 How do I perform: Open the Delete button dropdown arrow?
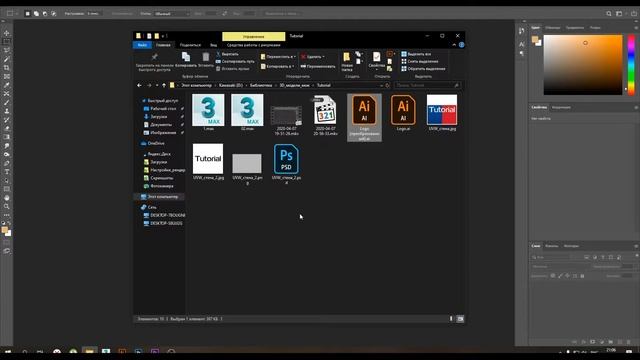click(324, 57)
